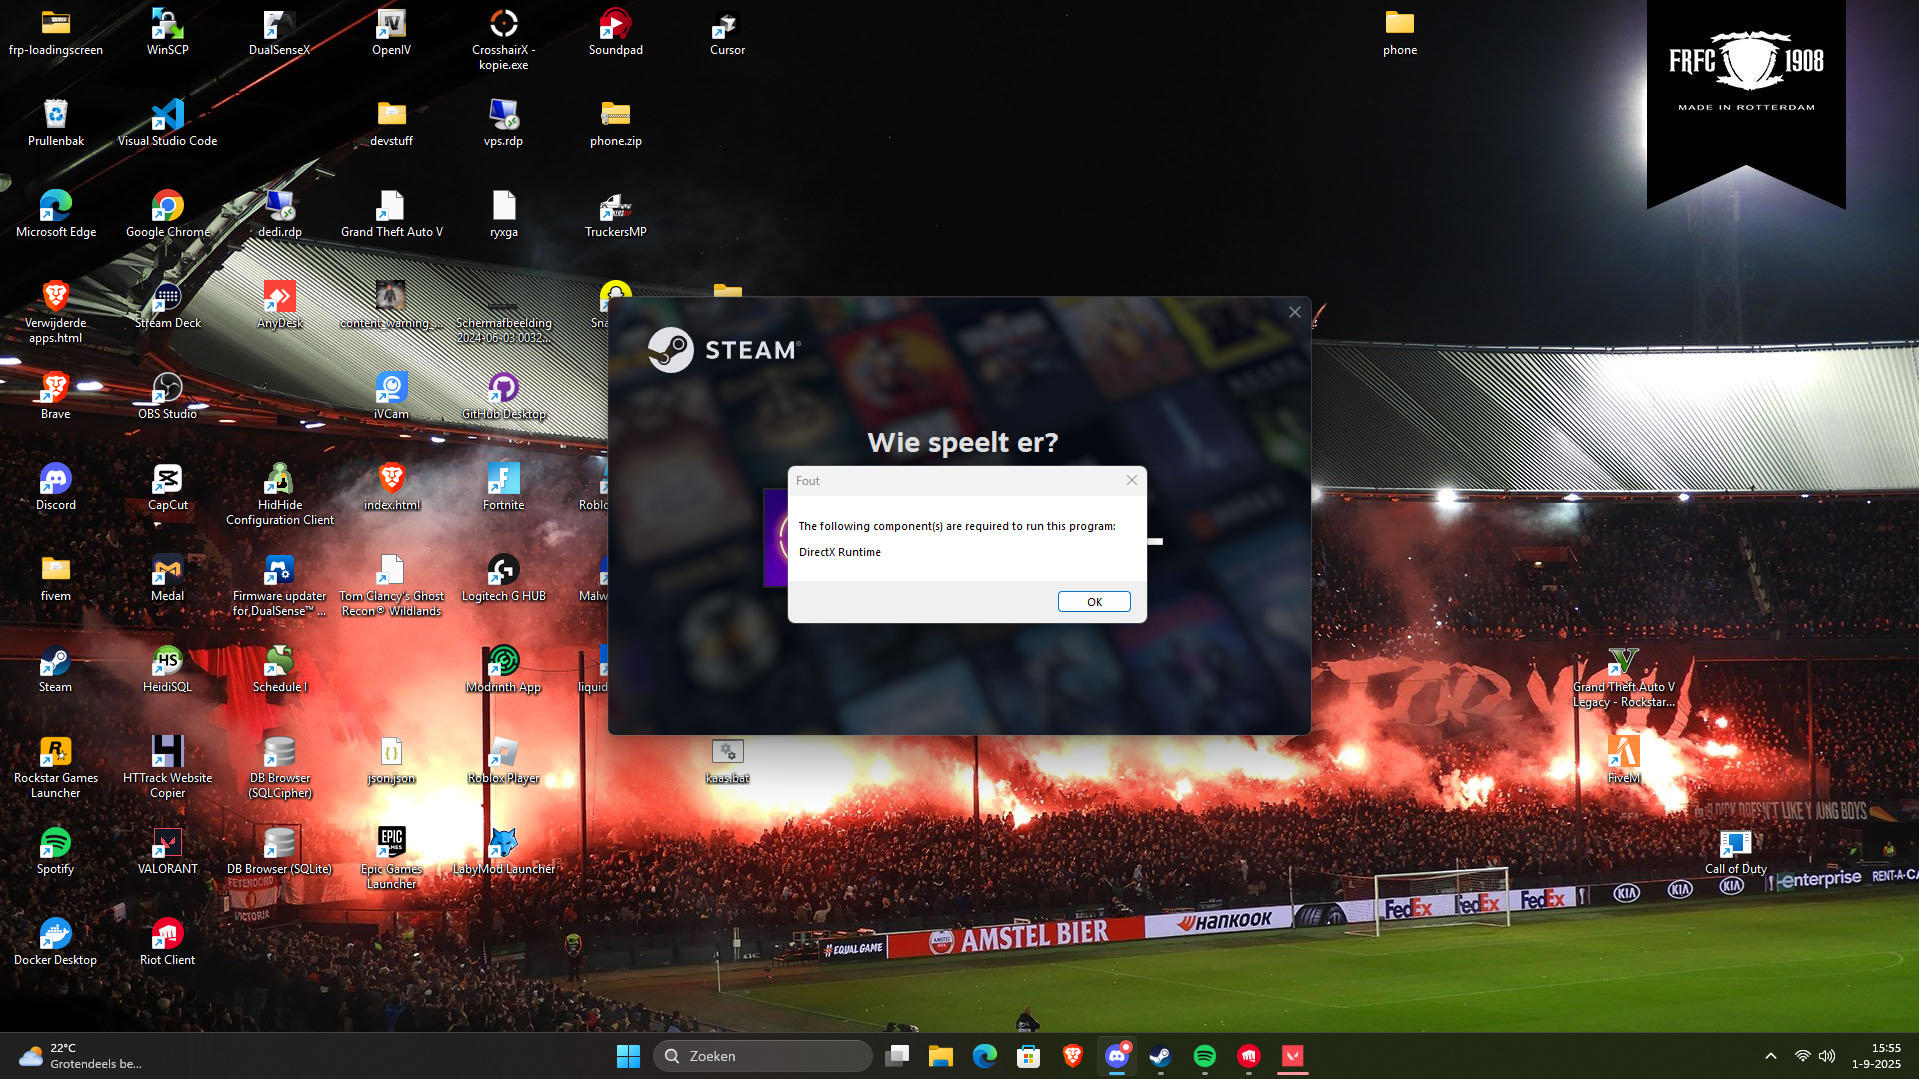
Task: Select the Google Chrome desktop icon
Action: pyautogui.click(x=168, y=215)
